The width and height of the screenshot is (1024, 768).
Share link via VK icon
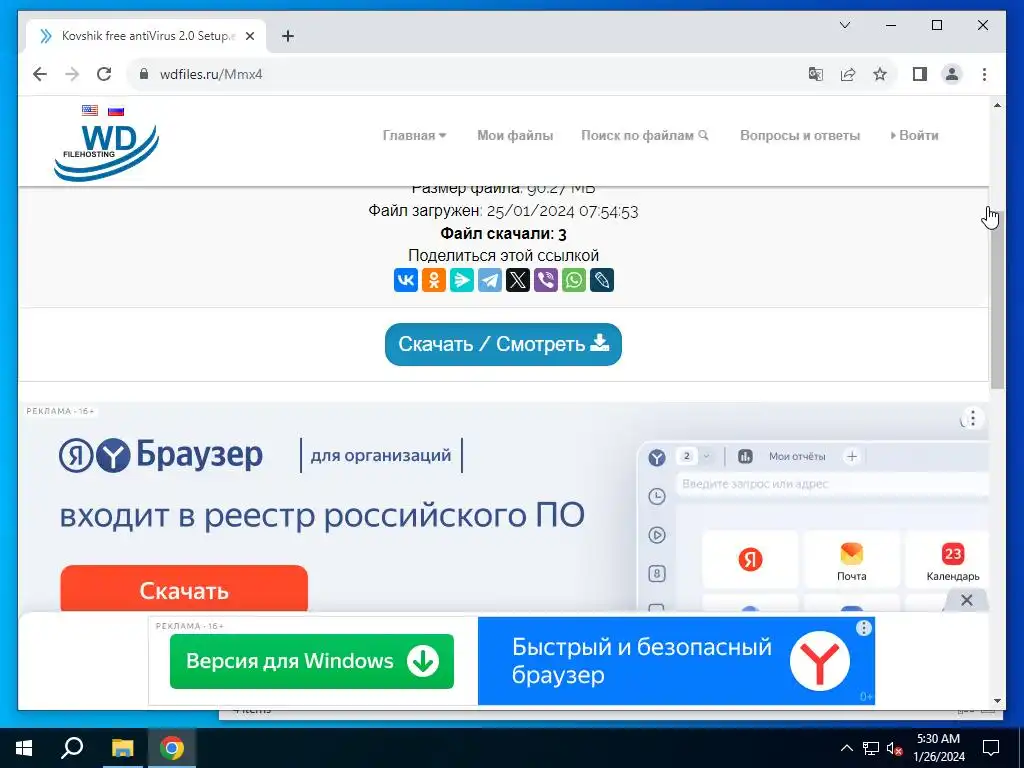[406, 280]
